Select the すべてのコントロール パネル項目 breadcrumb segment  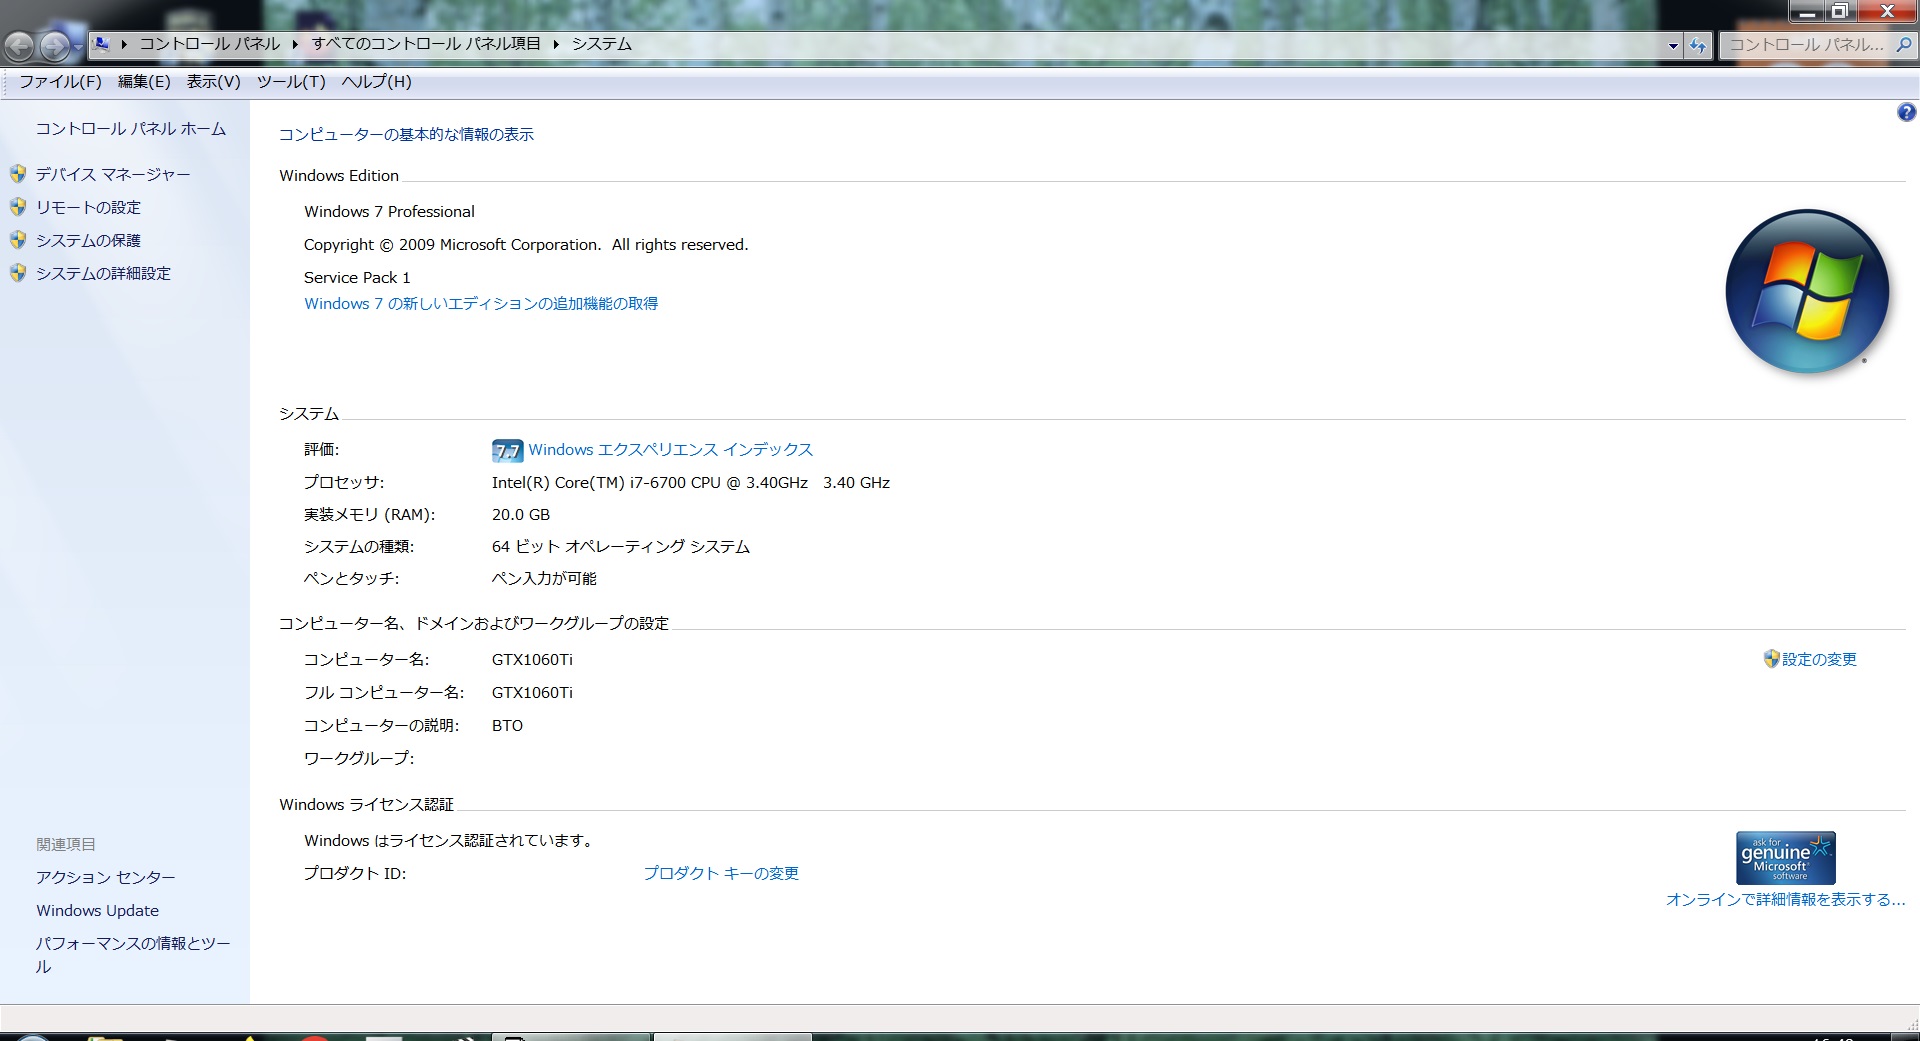(426, 44)
